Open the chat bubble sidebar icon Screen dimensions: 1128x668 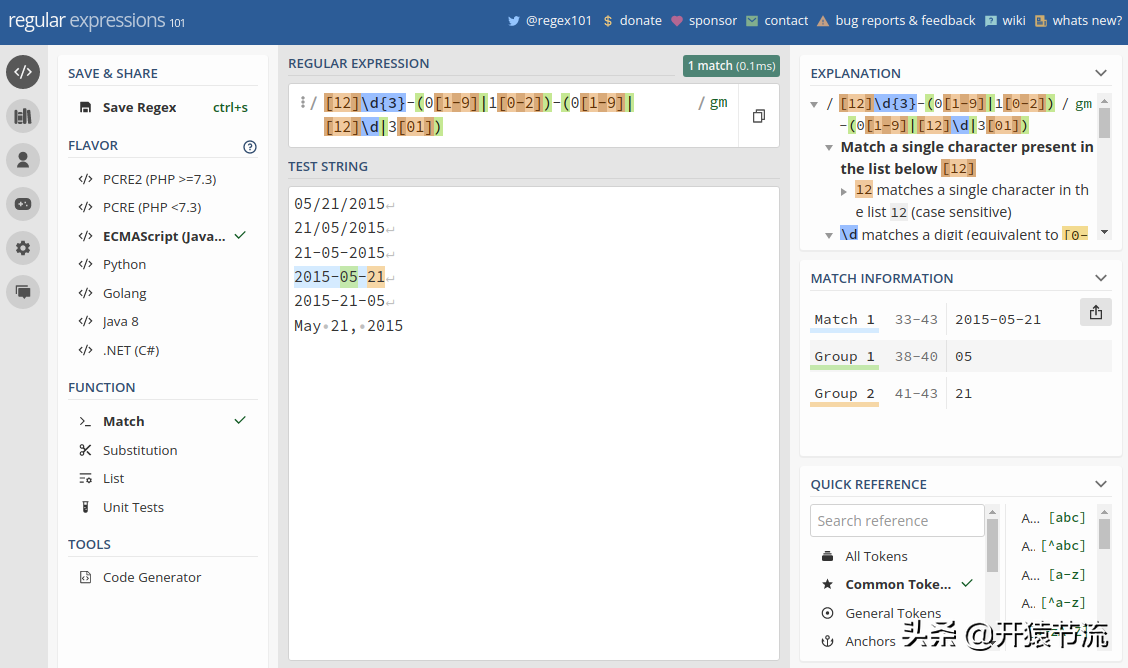click(x=23, y=292)
